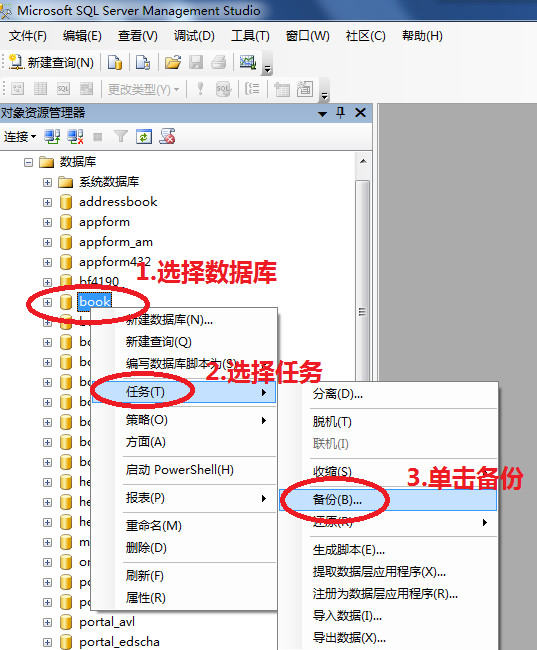Click the Disconnect server icon
The image size is (537, 650).
(75, 136)
